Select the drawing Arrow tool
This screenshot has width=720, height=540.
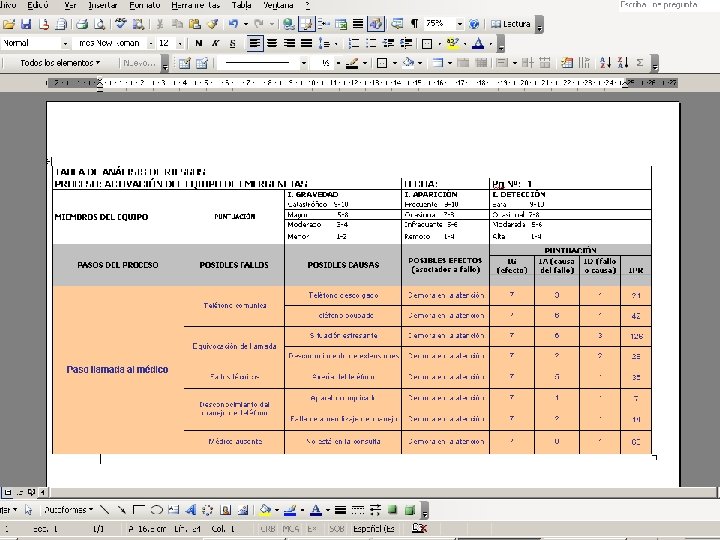[x=122, y=510]
